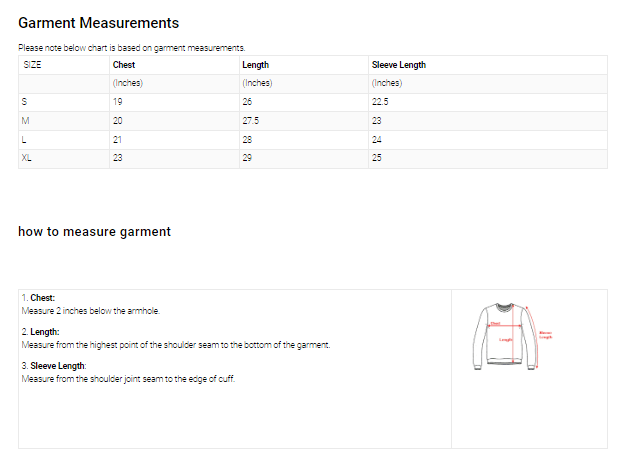
Task: Click the XL chest value 23
Action: tap(118, 159)
